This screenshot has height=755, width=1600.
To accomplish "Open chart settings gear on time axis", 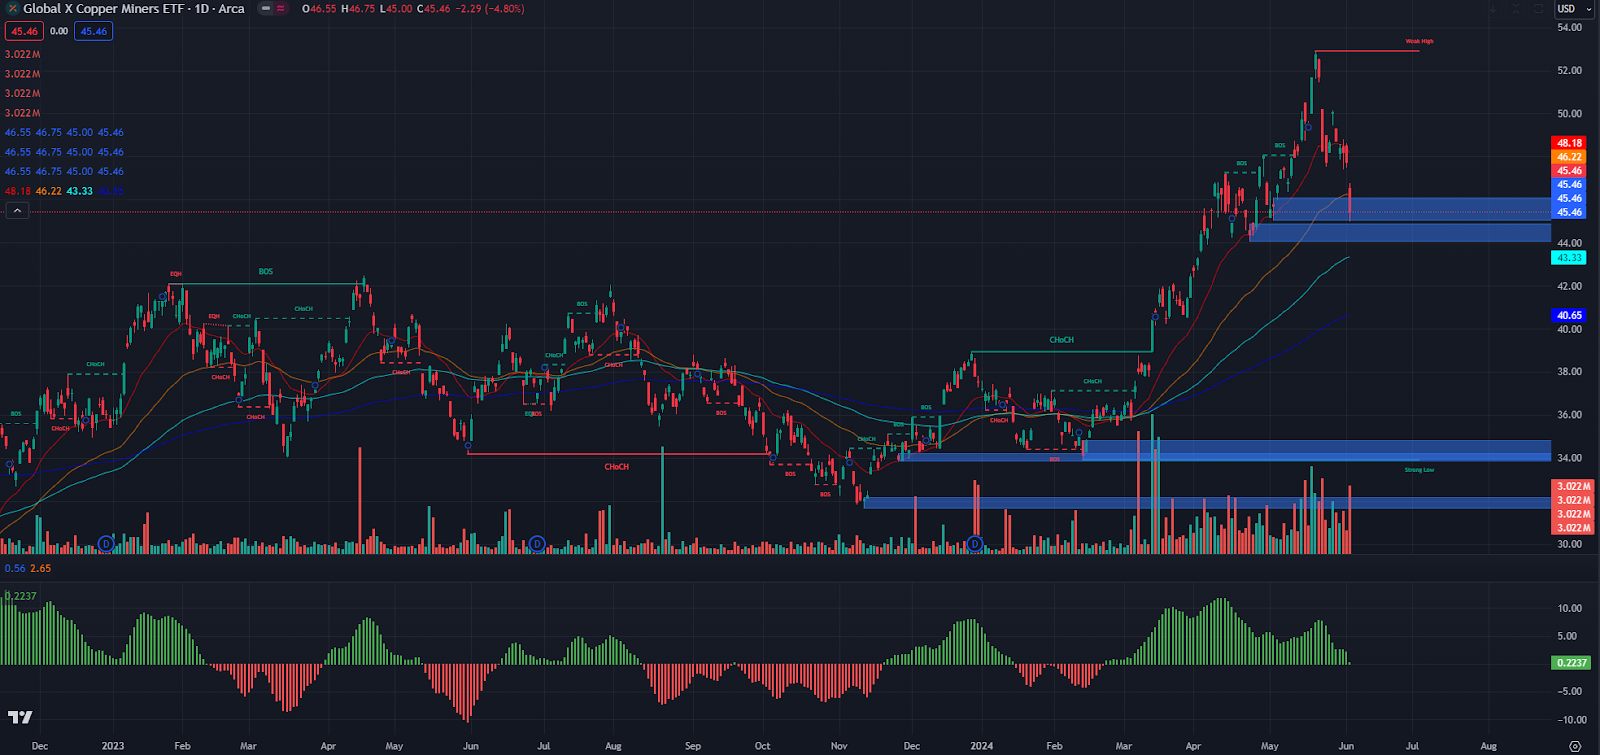I will 1575,746.
